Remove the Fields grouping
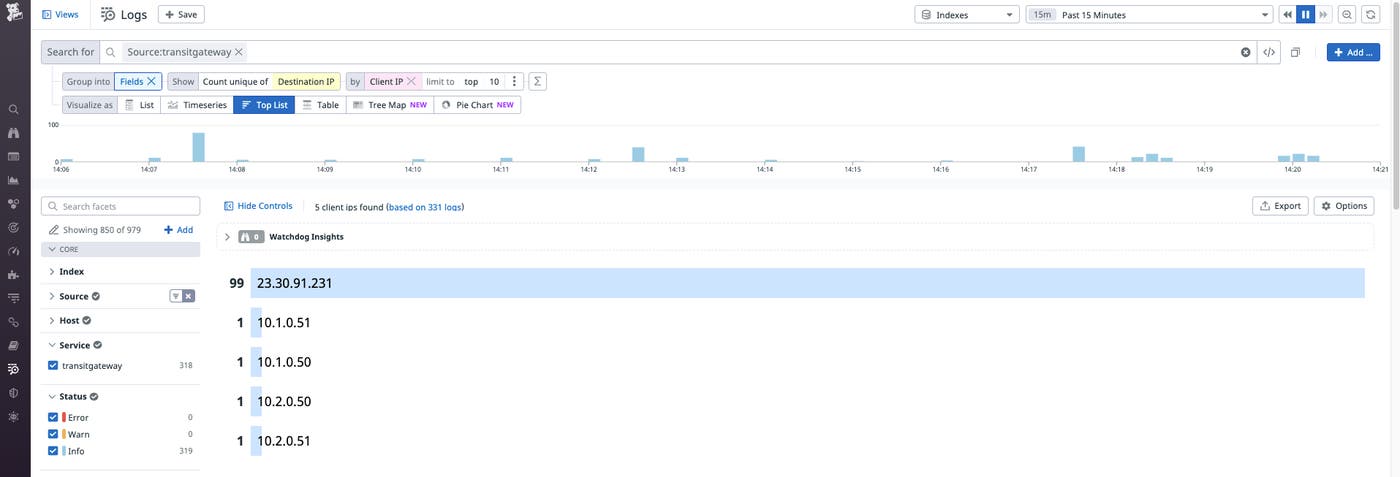Screen dimensions: 1400x477 pos(151,81)
